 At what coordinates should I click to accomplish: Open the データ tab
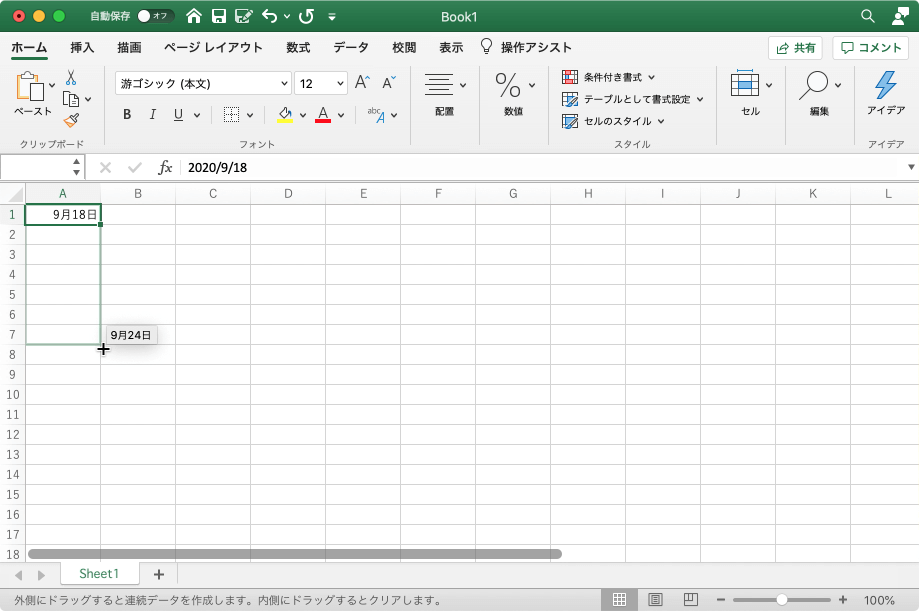click(x=350, y=47)
